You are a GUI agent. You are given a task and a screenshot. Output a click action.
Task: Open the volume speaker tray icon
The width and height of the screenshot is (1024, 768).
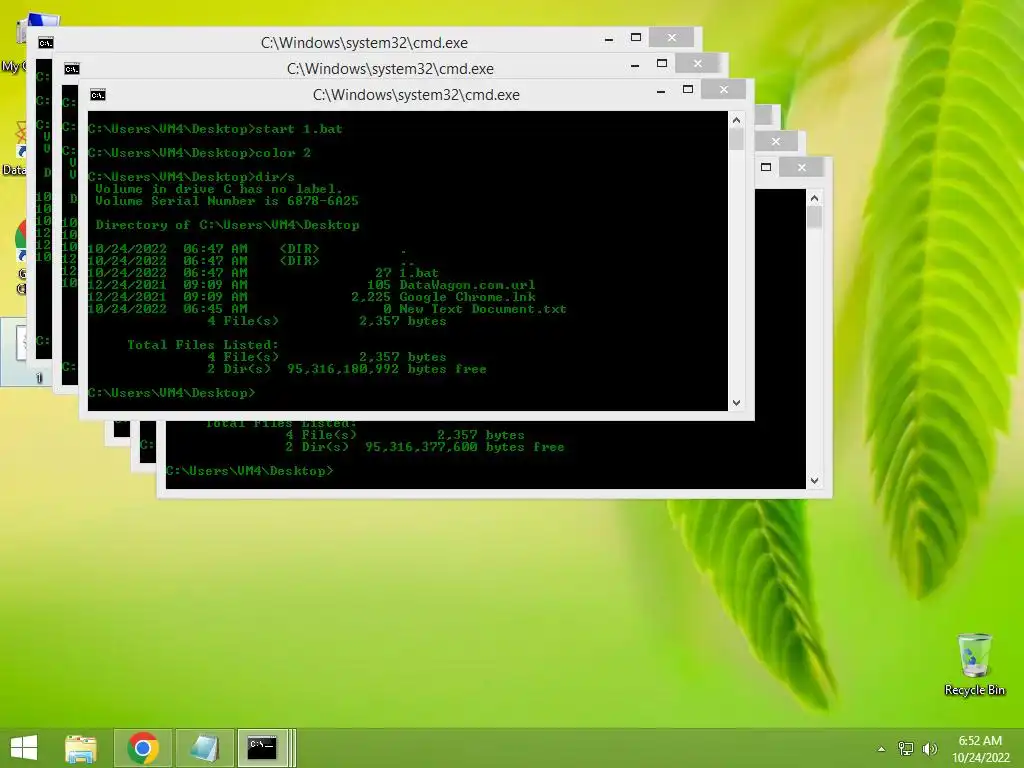(929, 749)
